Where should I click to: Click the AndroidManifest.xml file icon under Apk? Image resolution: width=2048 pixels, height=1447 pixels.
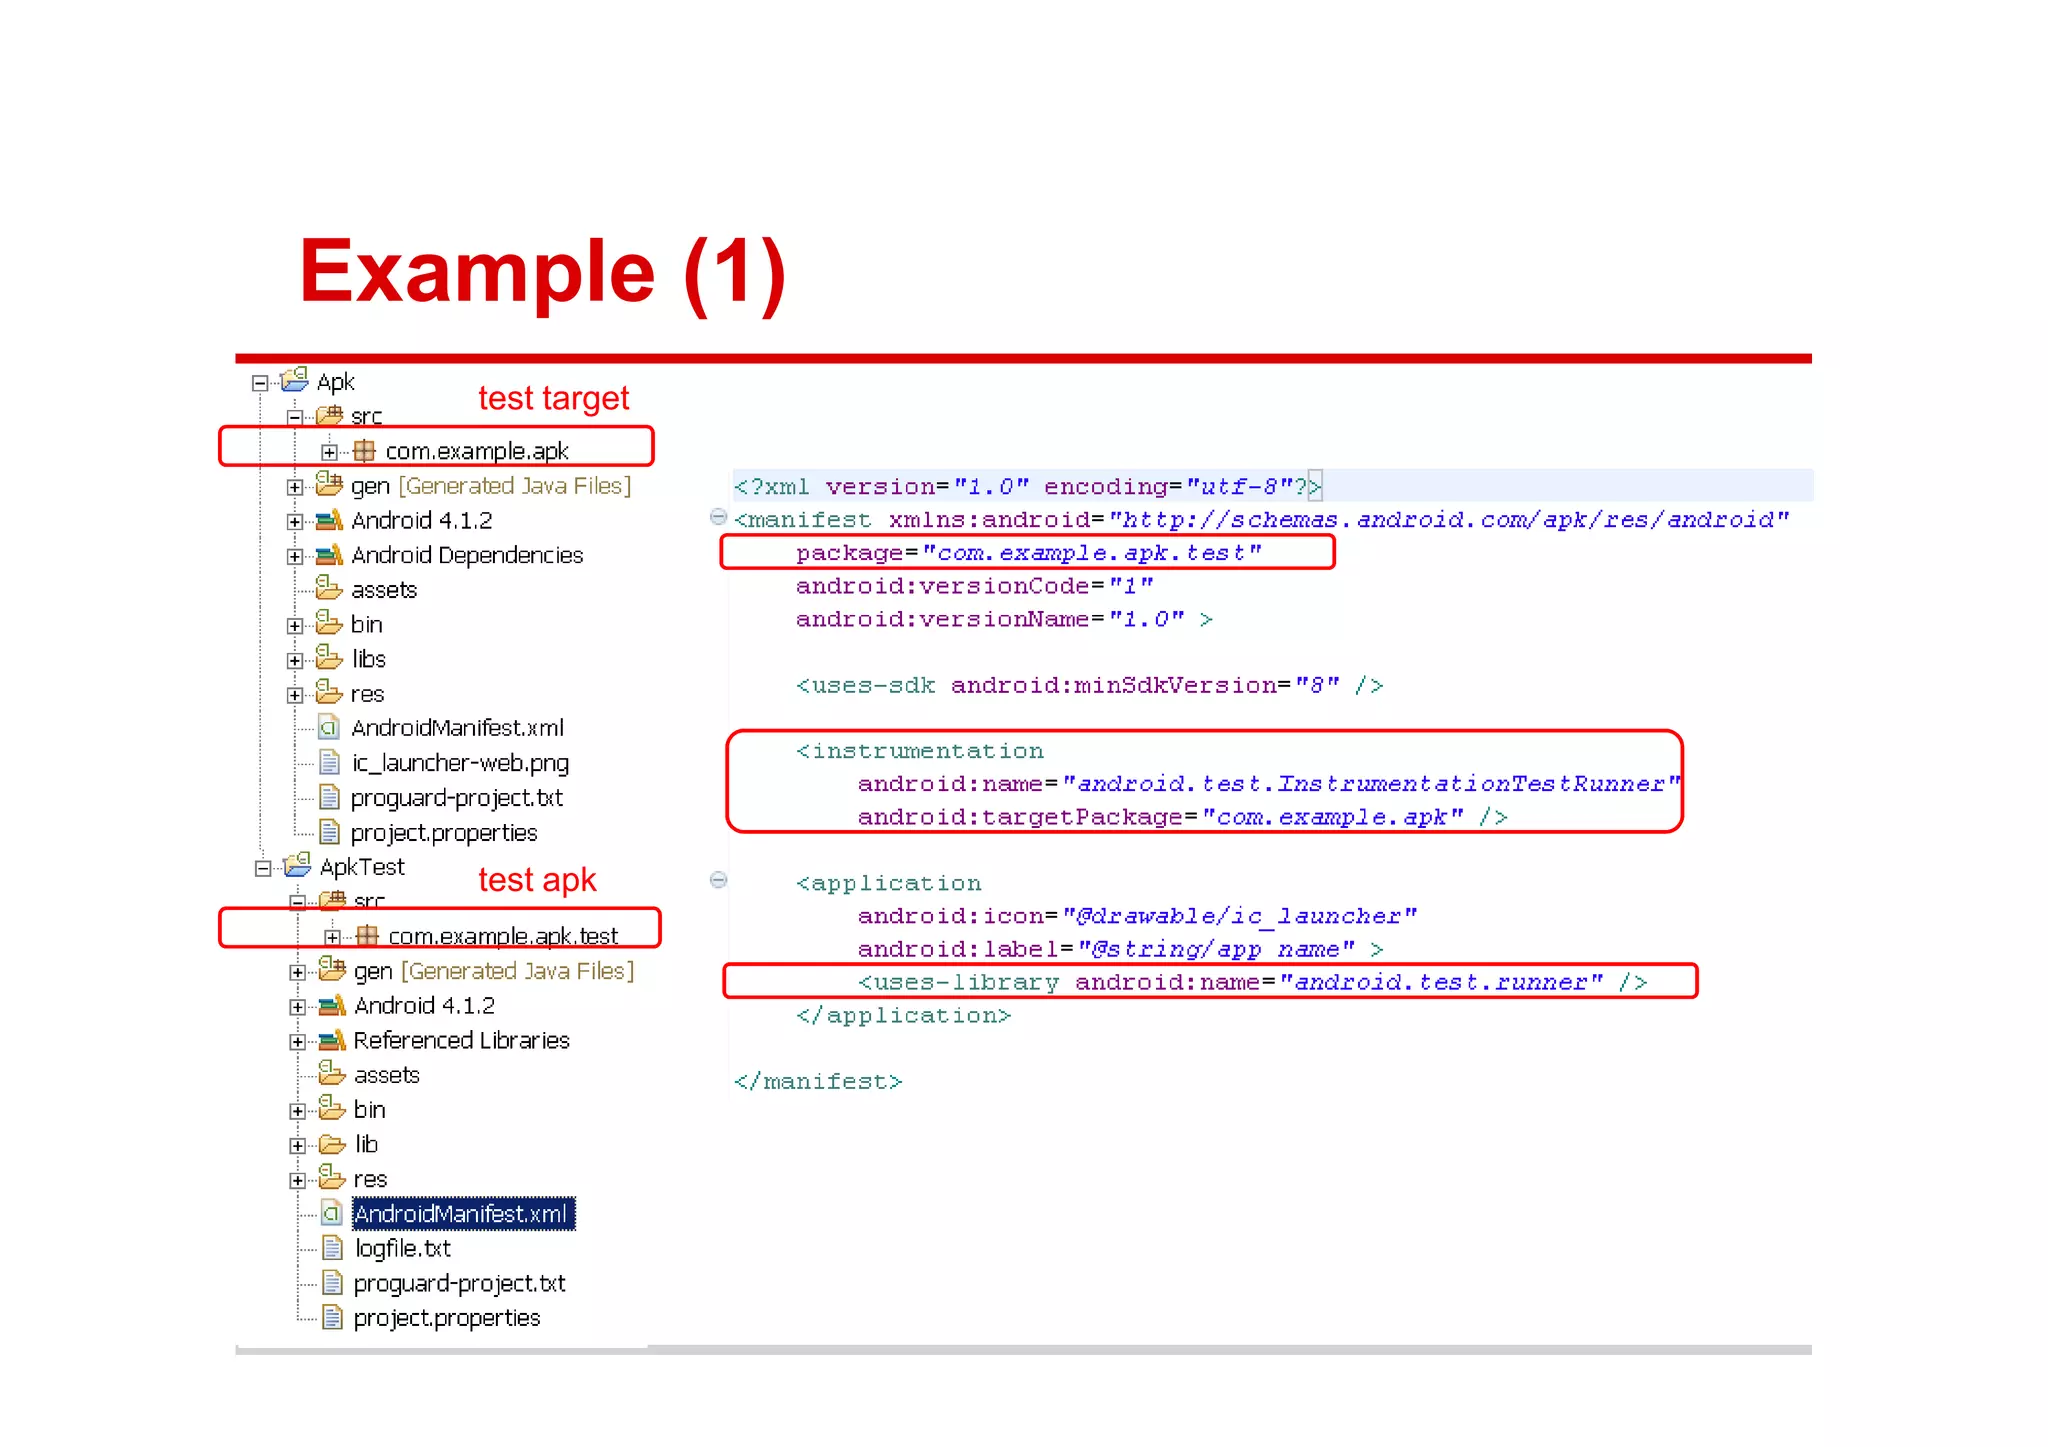tap(329, 728)
